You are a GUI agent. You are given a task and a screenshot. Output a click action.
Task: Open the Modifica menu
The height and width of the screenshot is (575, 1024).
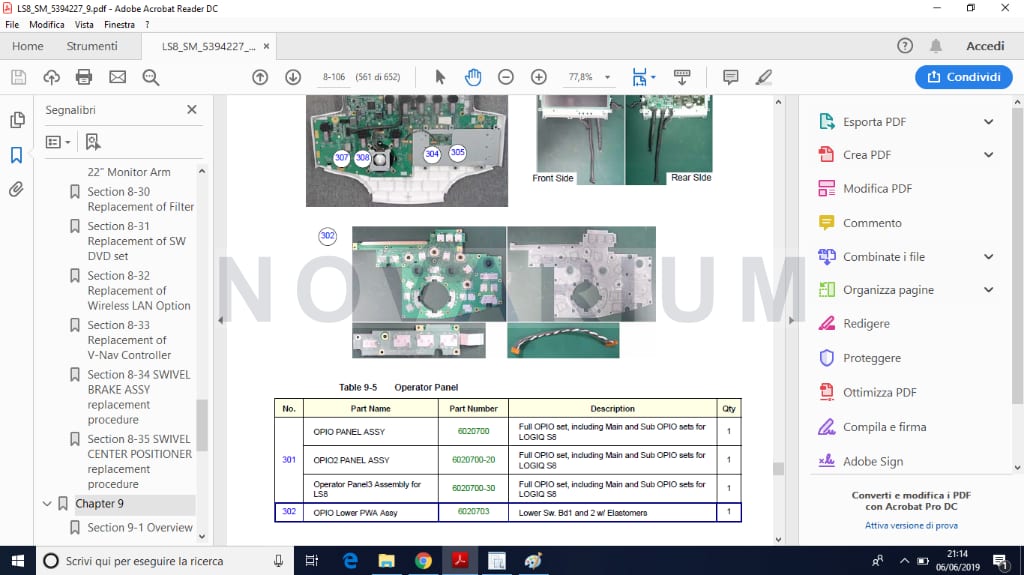tap(47, 25)
